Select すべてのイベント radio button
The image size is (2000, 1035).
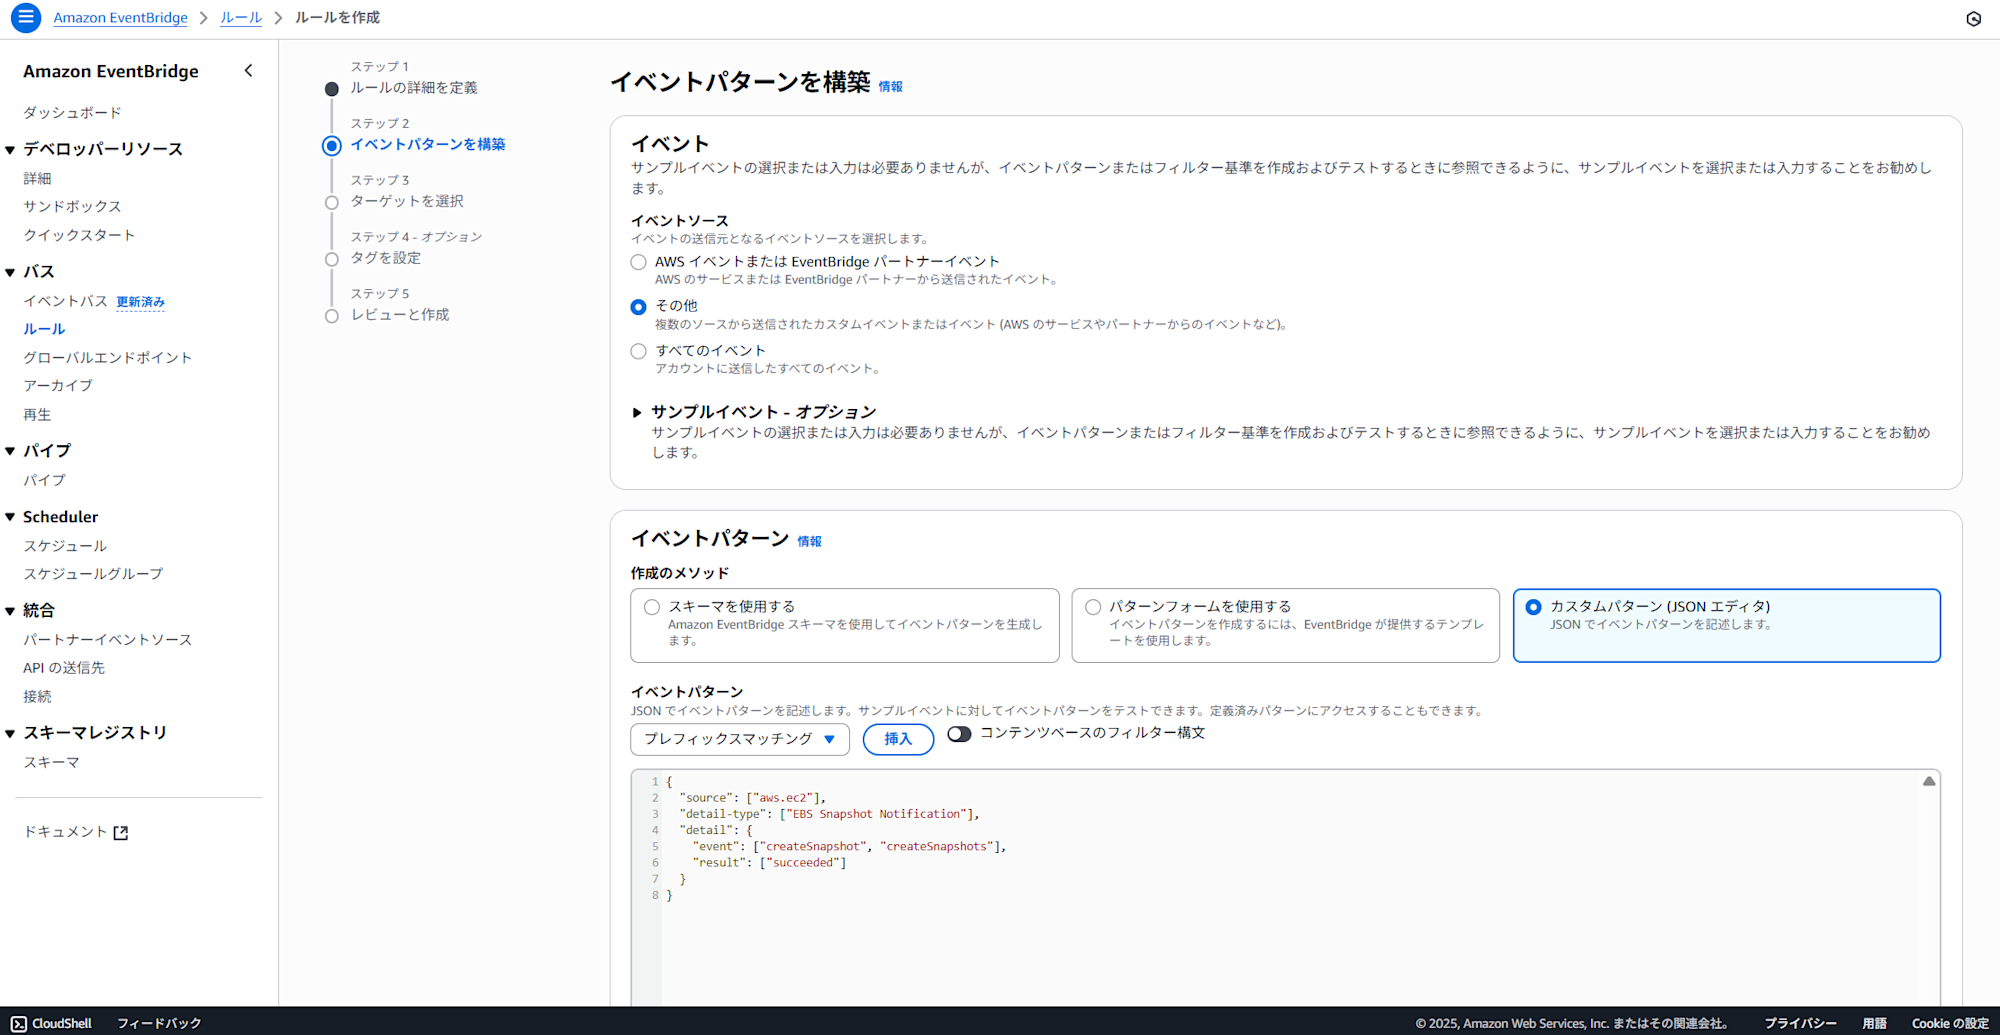click(x=638, y=351)
